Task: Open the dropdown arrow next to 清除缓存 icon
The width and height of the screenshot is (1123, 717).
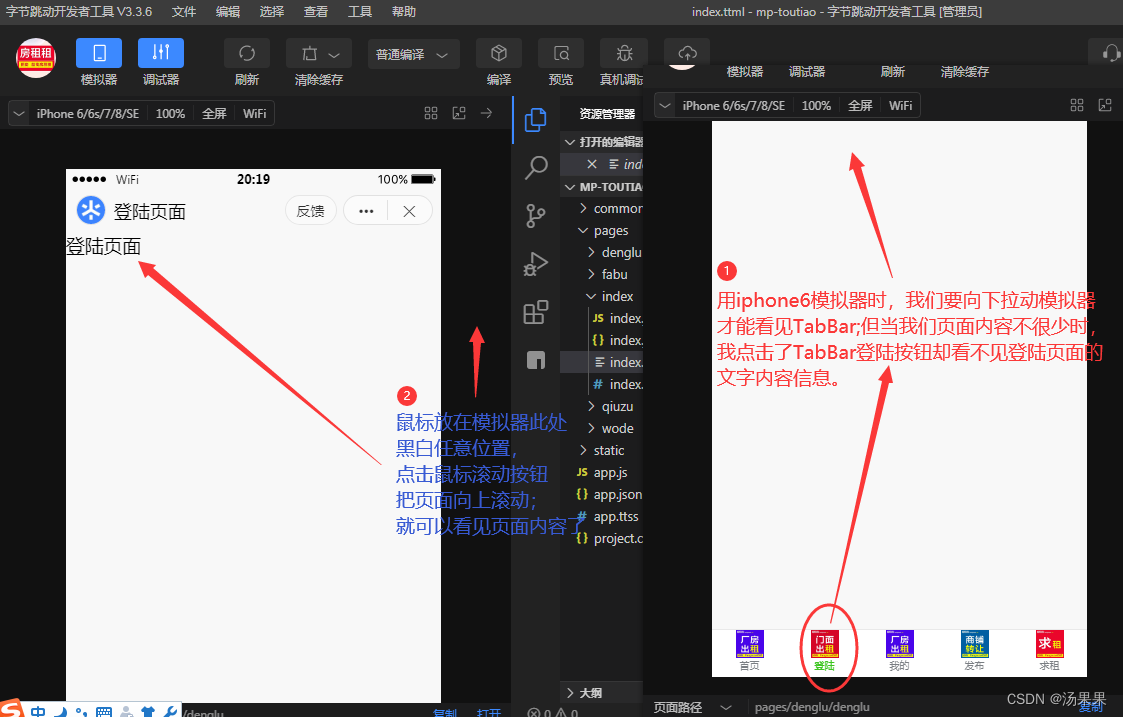Action: pyautogui.click(x=334, y=54)
